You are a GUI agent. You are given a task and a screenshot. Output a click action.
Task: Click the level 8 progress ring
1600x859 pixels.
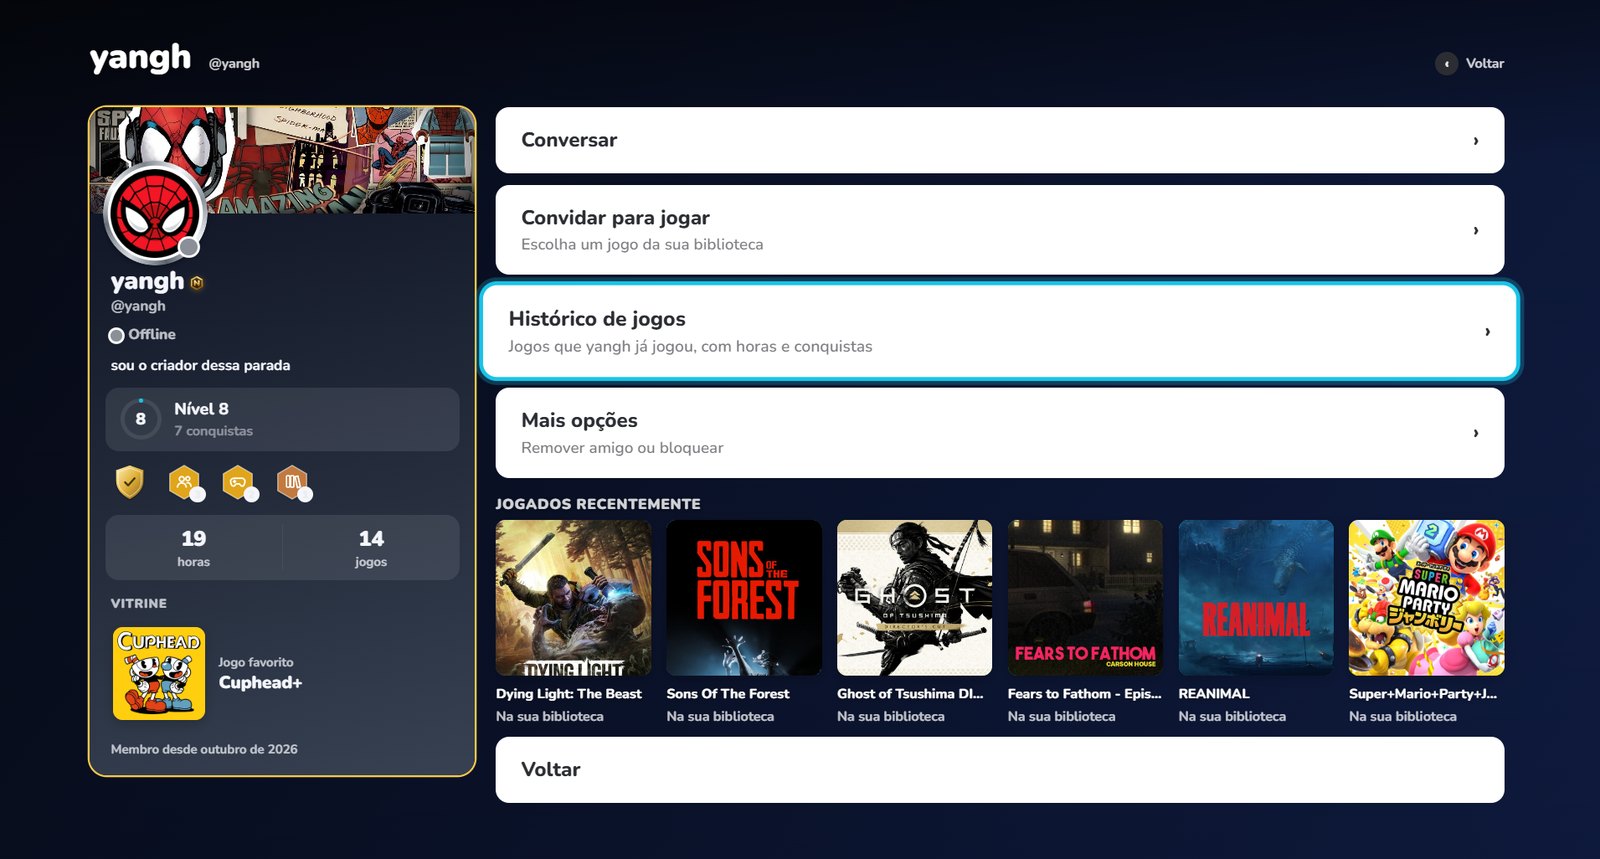(140, 419)
